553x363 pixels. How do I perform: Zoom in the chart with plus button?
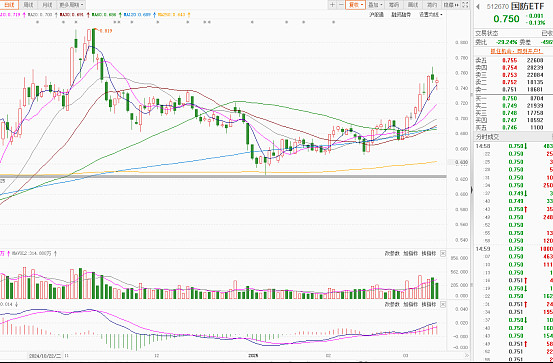[x=332, y=5]
